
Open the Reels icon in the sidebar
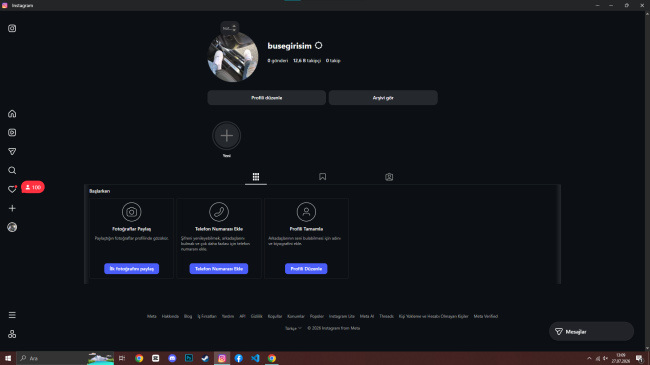coord(12,133)
